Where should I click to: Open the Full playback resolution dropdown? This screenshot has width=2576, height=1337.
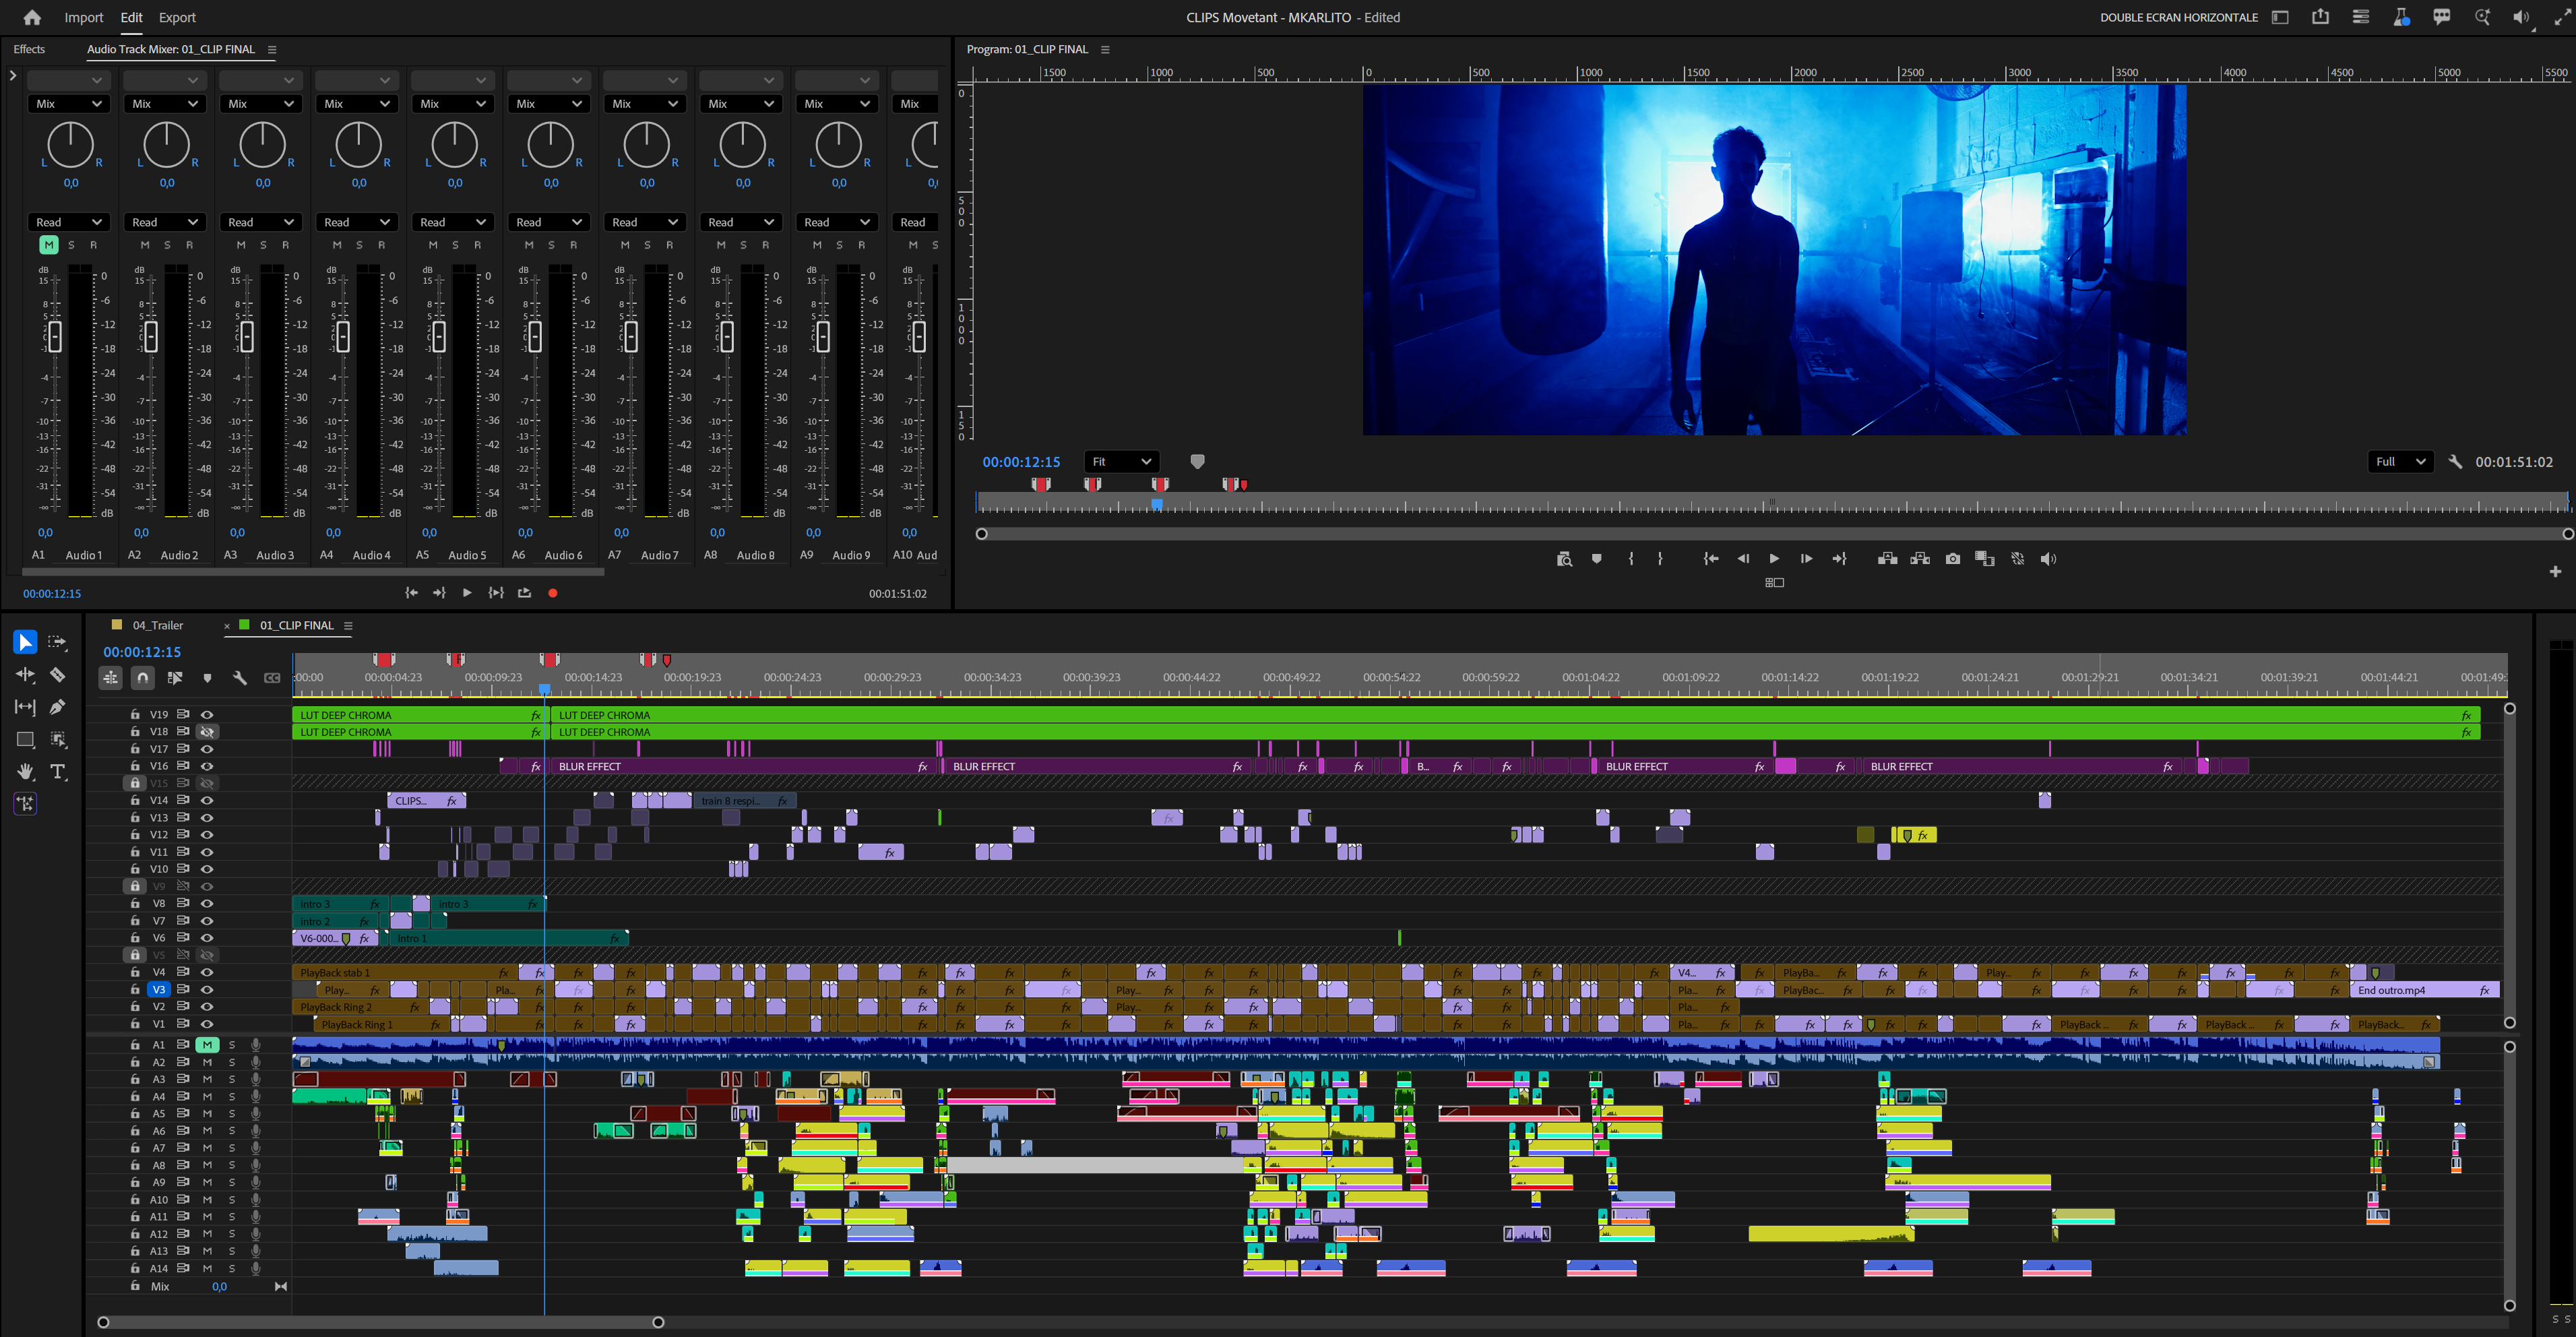2399,461
